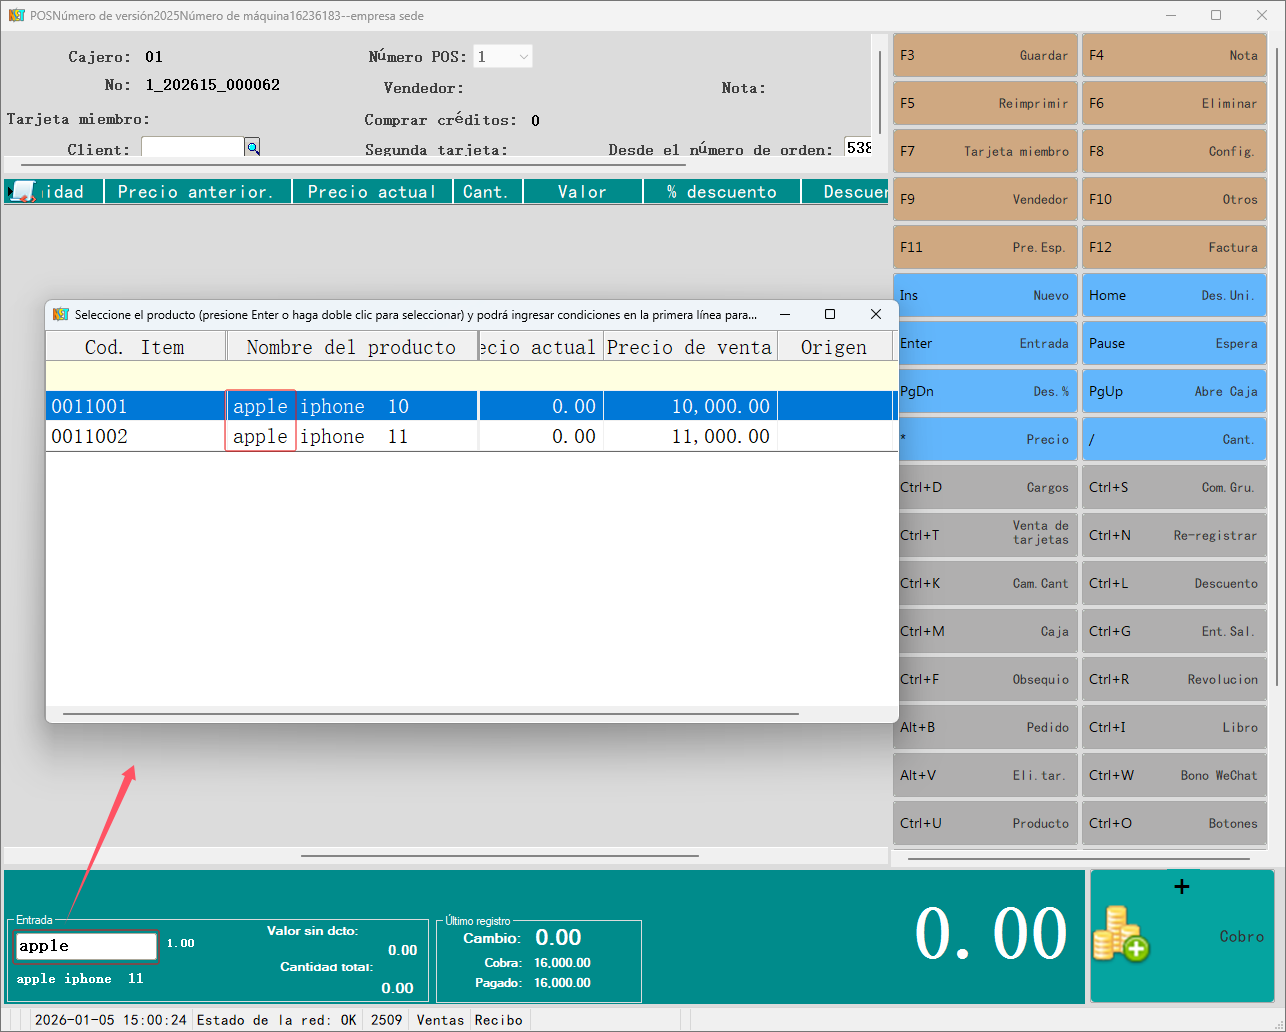Image resolution: width=1286 pixels, height=1032 pixels.
Task: Open the Número POS dropdown
Action: click(x=503, y=57)
